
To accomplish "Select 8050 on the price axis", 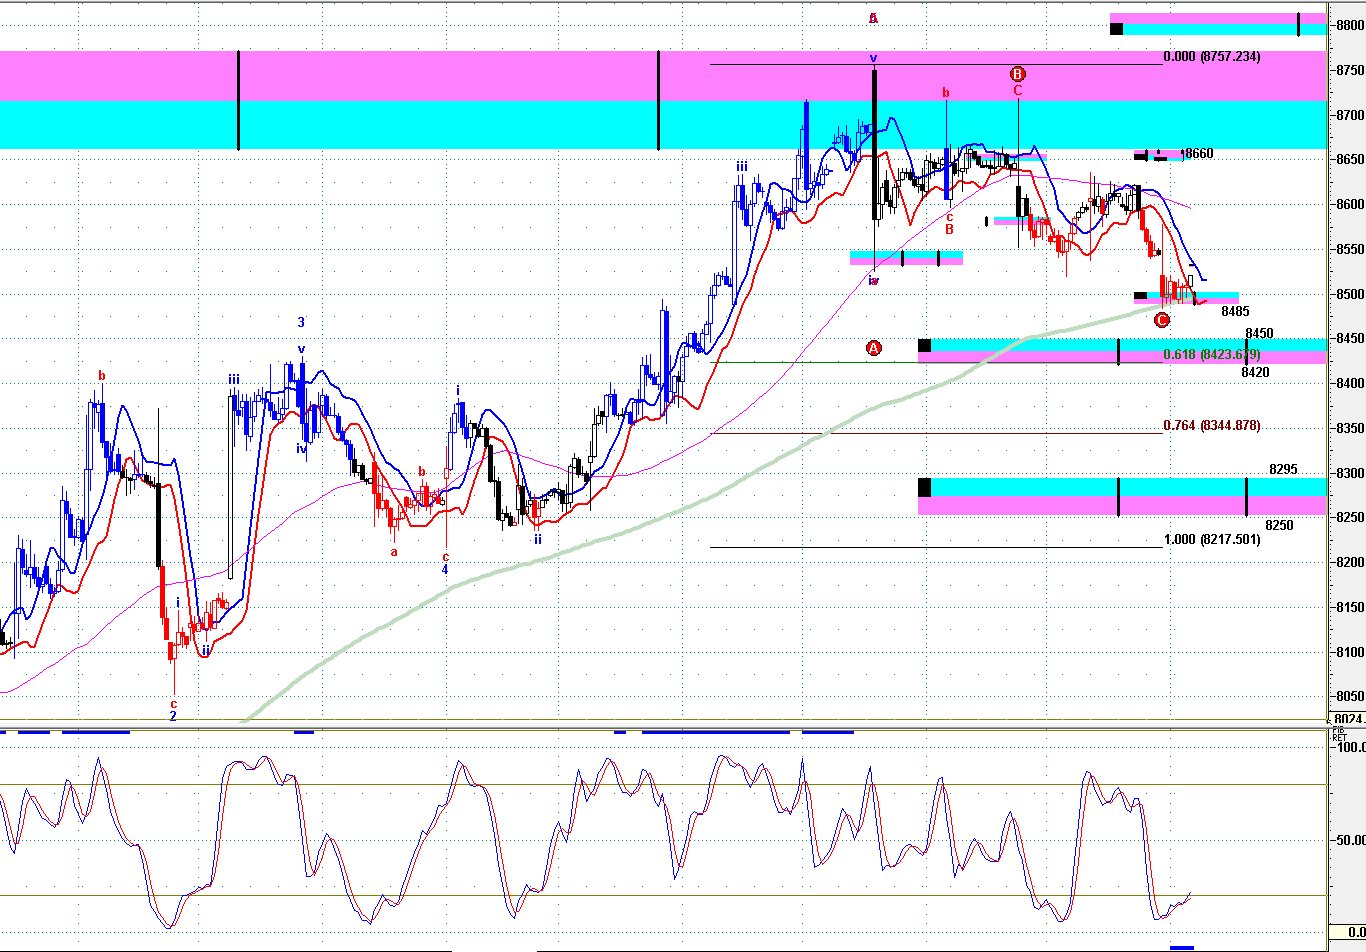I will 1350,697.
